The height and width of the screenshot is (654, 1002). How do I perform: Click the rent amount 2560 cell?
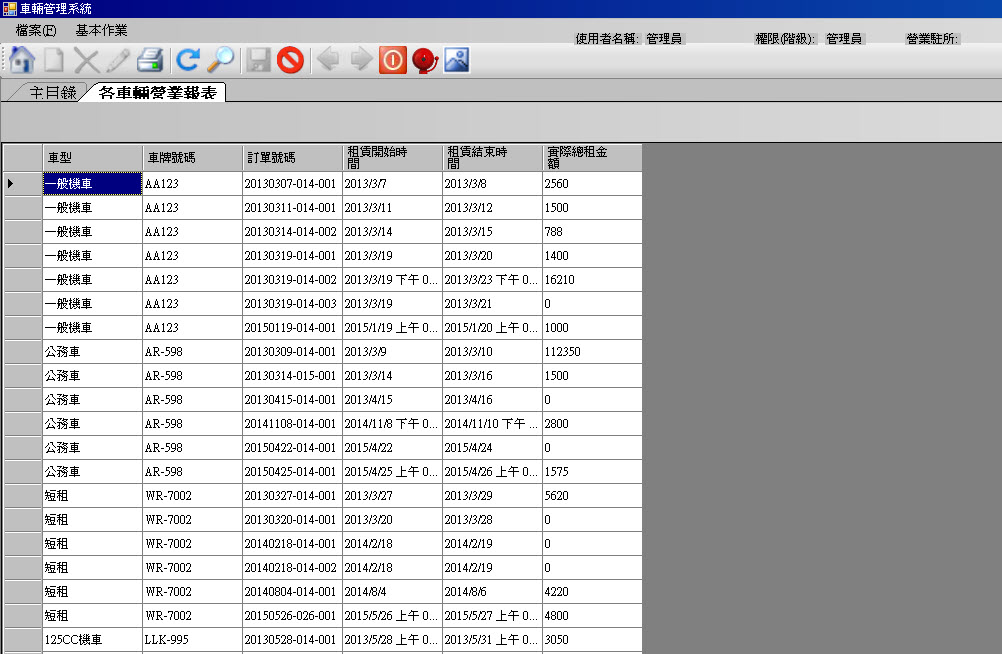592,183
